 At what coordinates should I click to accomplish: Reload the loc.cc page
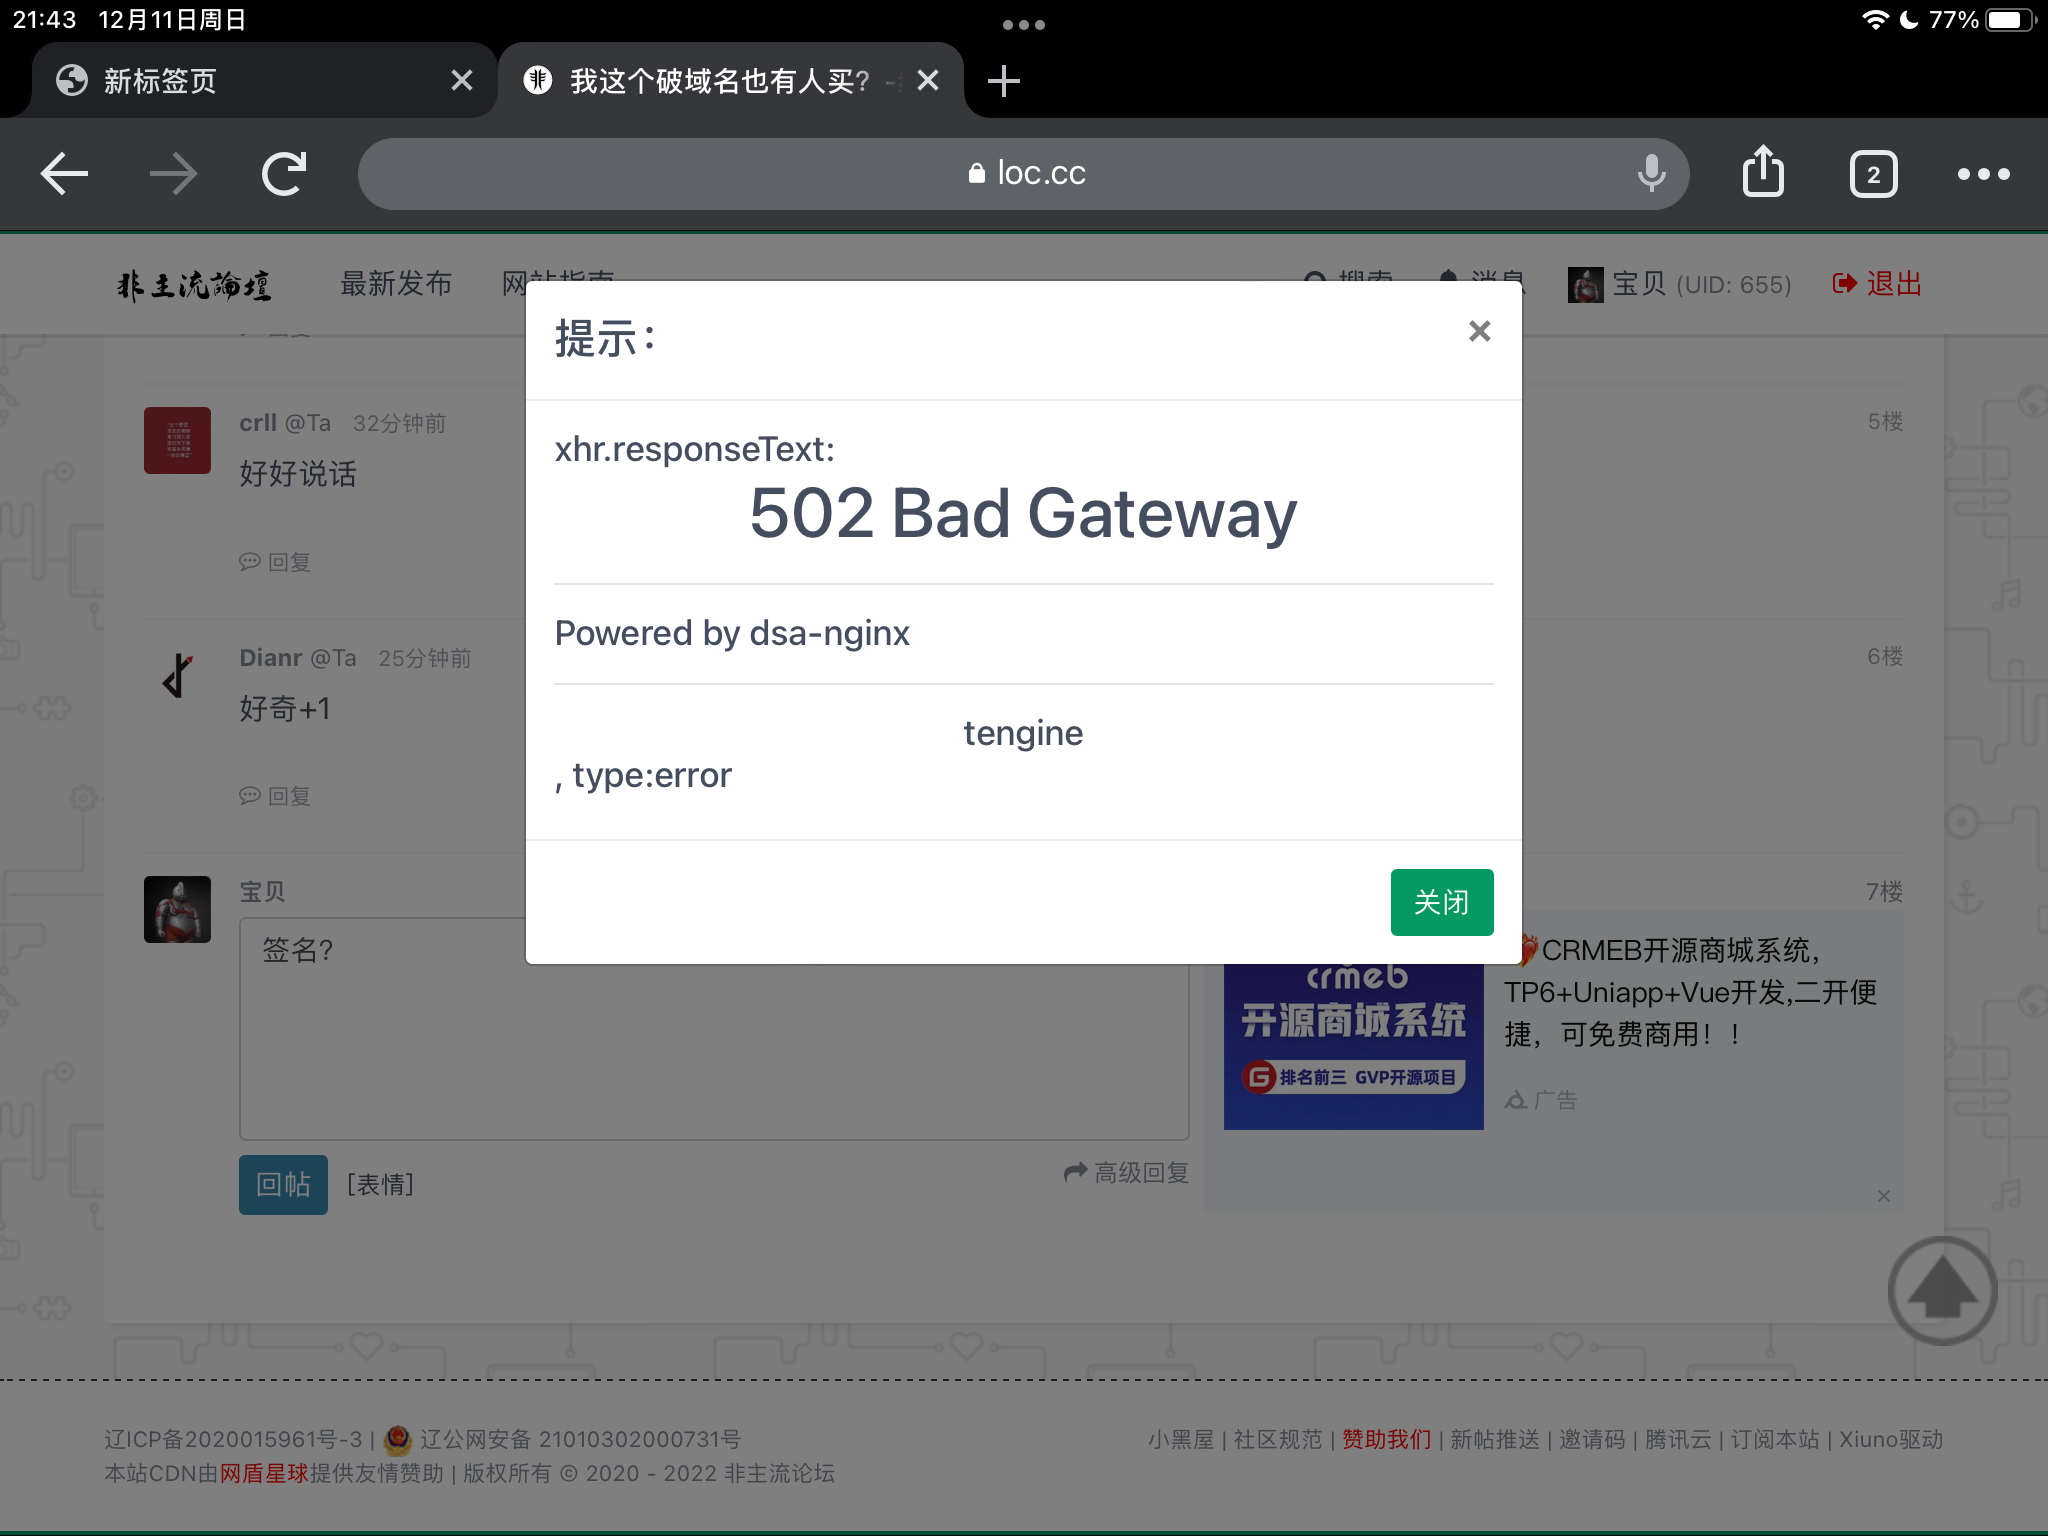(284, 174)
